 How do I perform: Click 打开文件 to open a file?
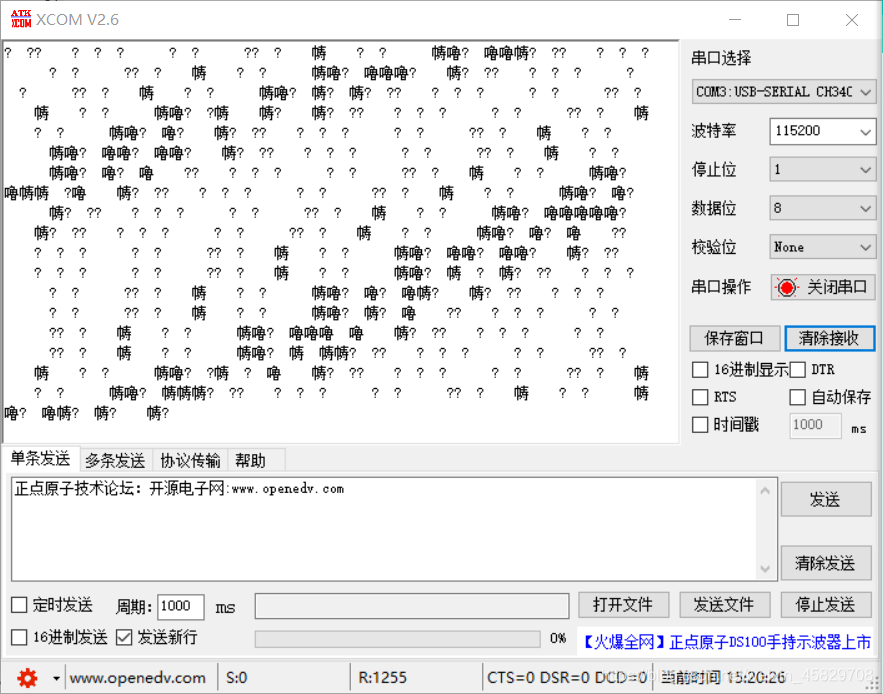click(623, 604)
